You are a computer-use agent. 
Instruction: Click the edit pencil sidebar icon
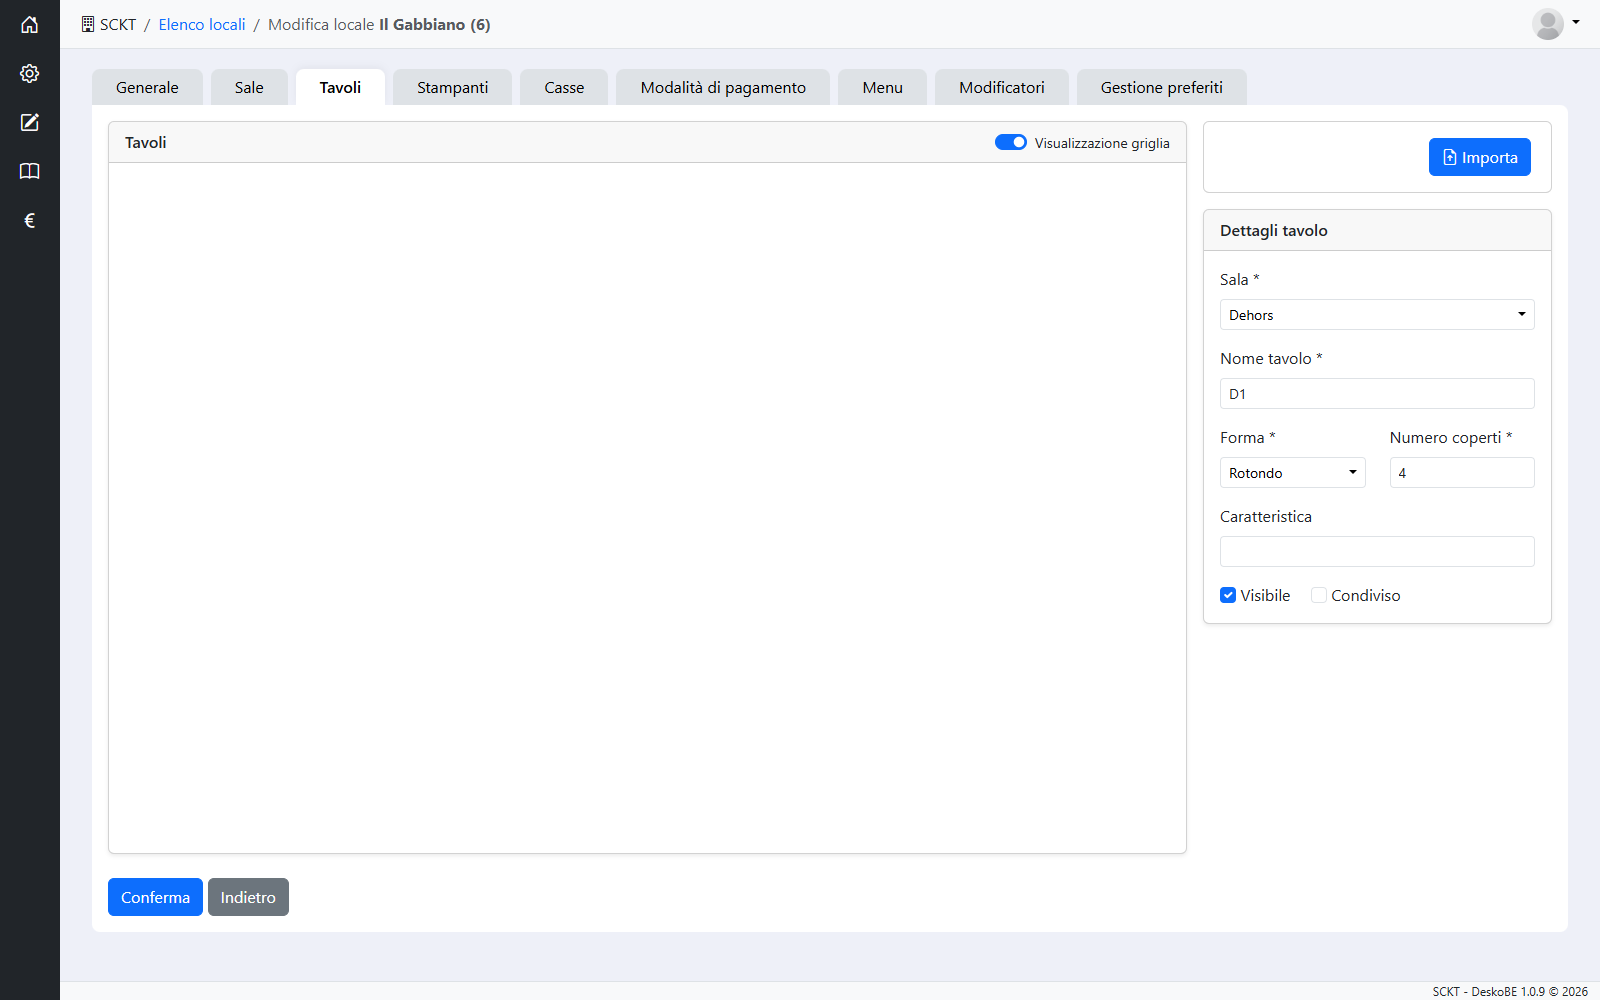[x=30, y=122]
